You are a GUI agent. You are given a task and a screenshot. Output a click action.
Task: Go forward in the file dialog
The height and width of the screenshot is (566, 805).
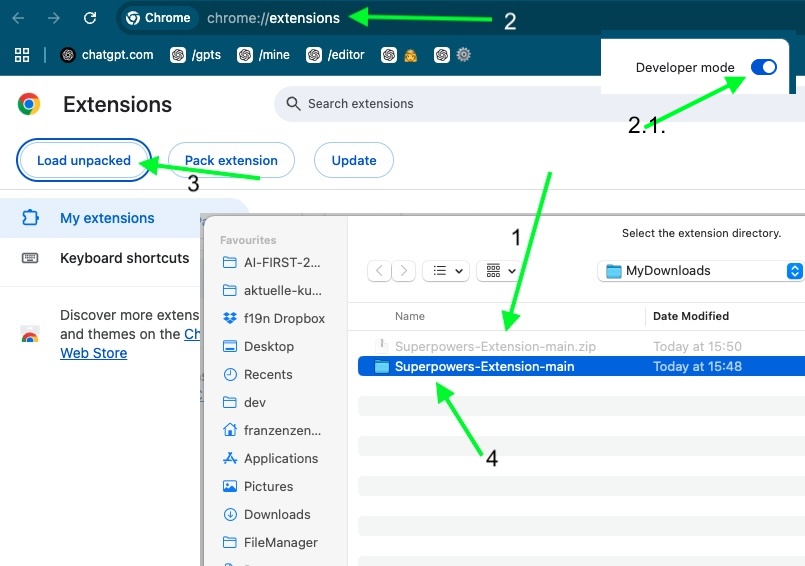404,271
